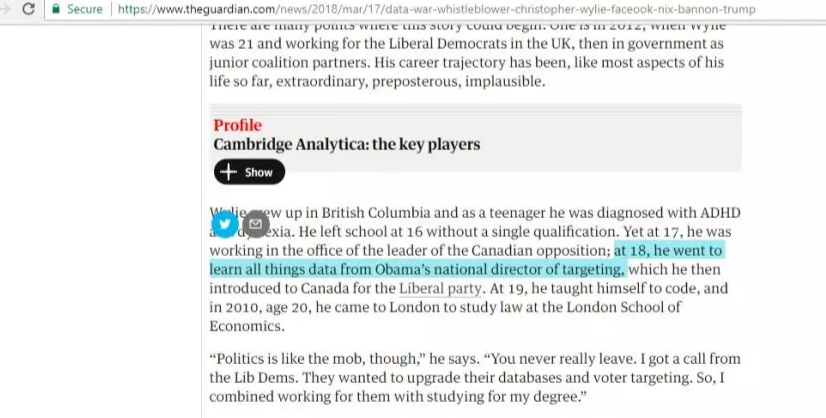The image size is (826, 418).
Task: Share highlighted text via email icon
Action: pos(255,224)
